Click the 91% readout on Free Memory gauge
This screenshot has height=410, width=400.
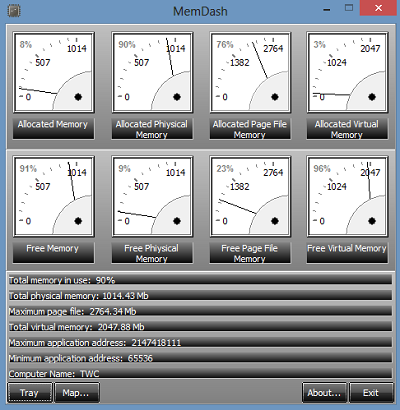[28, 169]
